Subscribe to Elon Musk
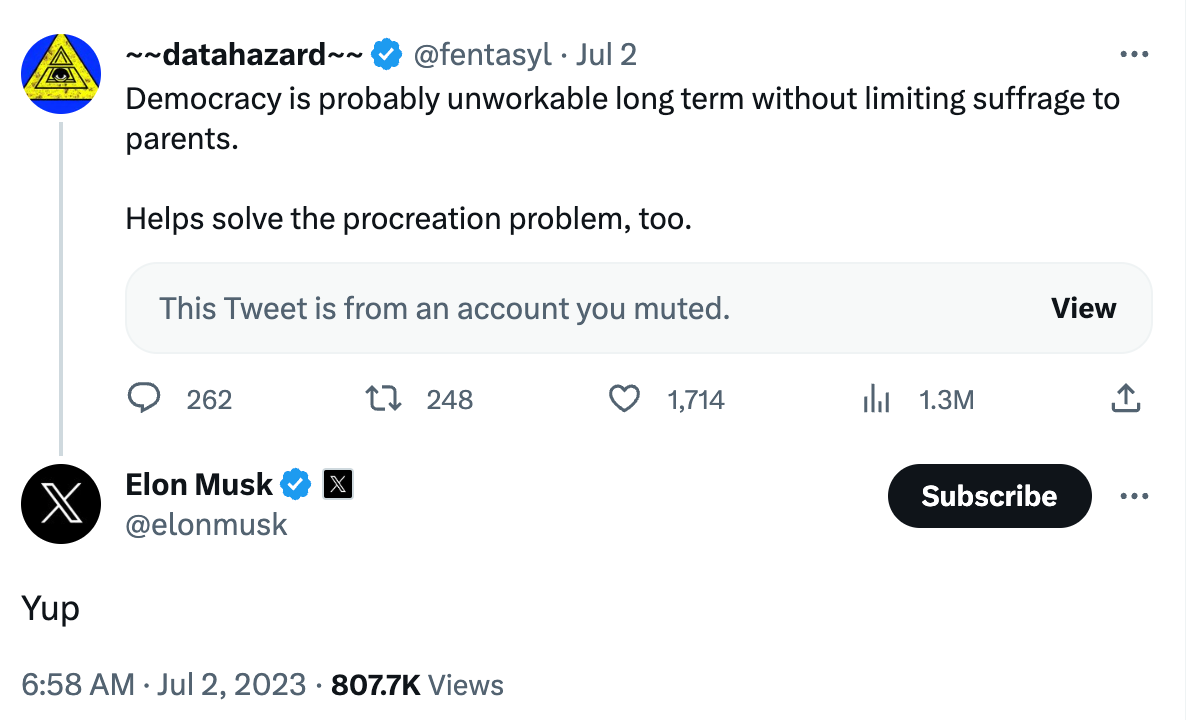The image size is (1186, 720). tap(988, 496)
